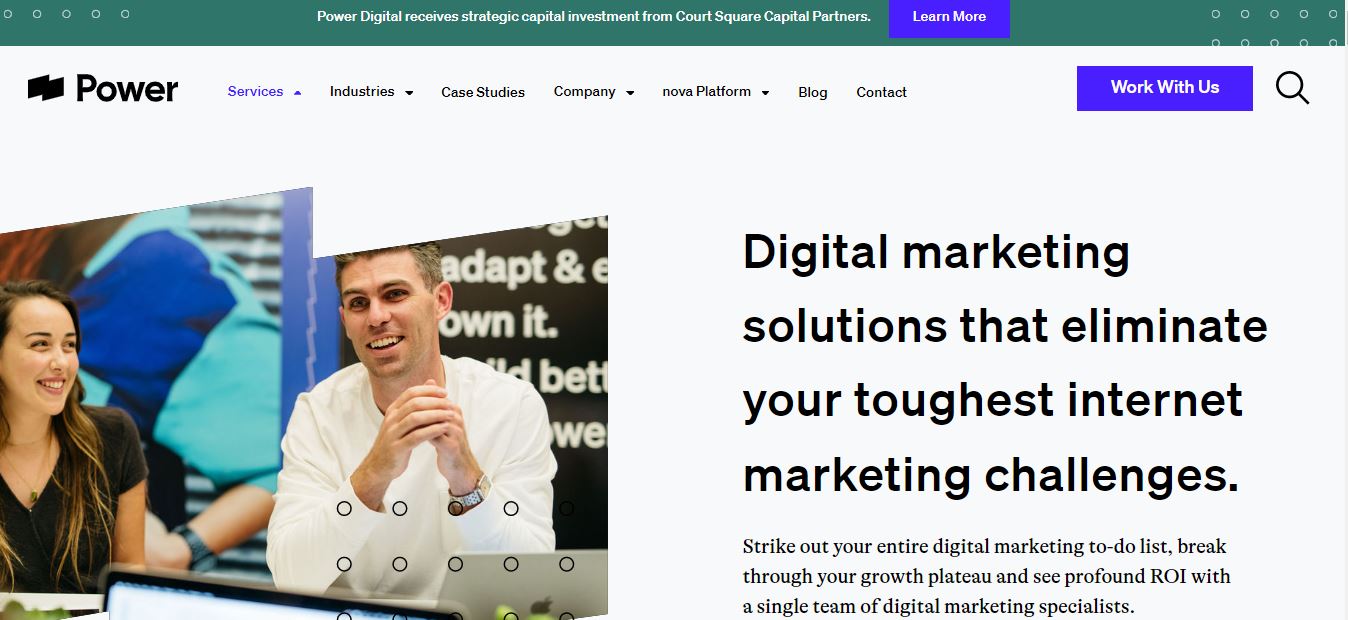Image resolution: width=1348 pixels, height=620 pixels.
Task: Go to Case Studies page
Action: pyautogui.click(x=483, y=92)
